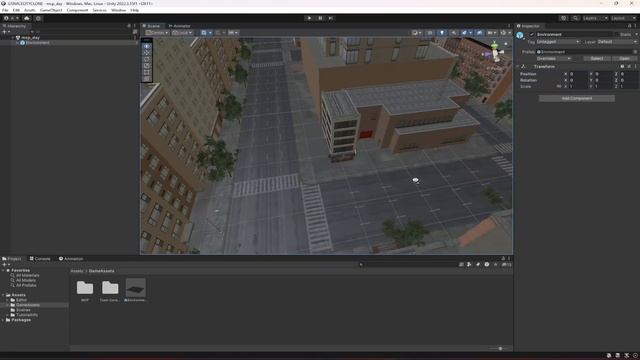Click the Add Component button
640x360 pixels.
pyautogui.click(x=577, y=98)
